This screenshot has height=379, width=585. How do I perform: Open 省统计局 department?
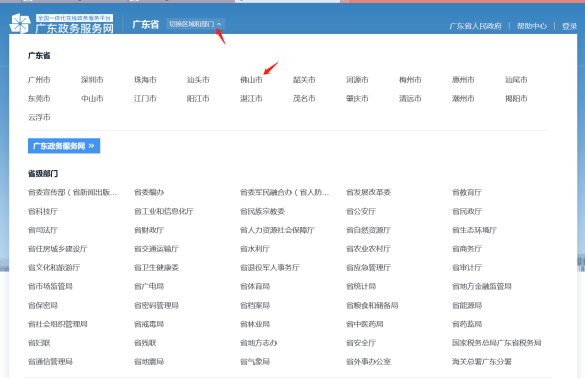pos(361,286)
